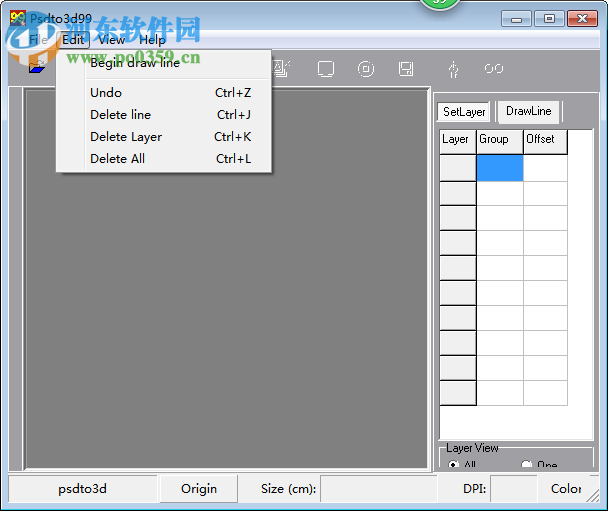Viewport: 608px width, 511px height.
Task: Click the open file folder icon
Action: tap(37, 67)
